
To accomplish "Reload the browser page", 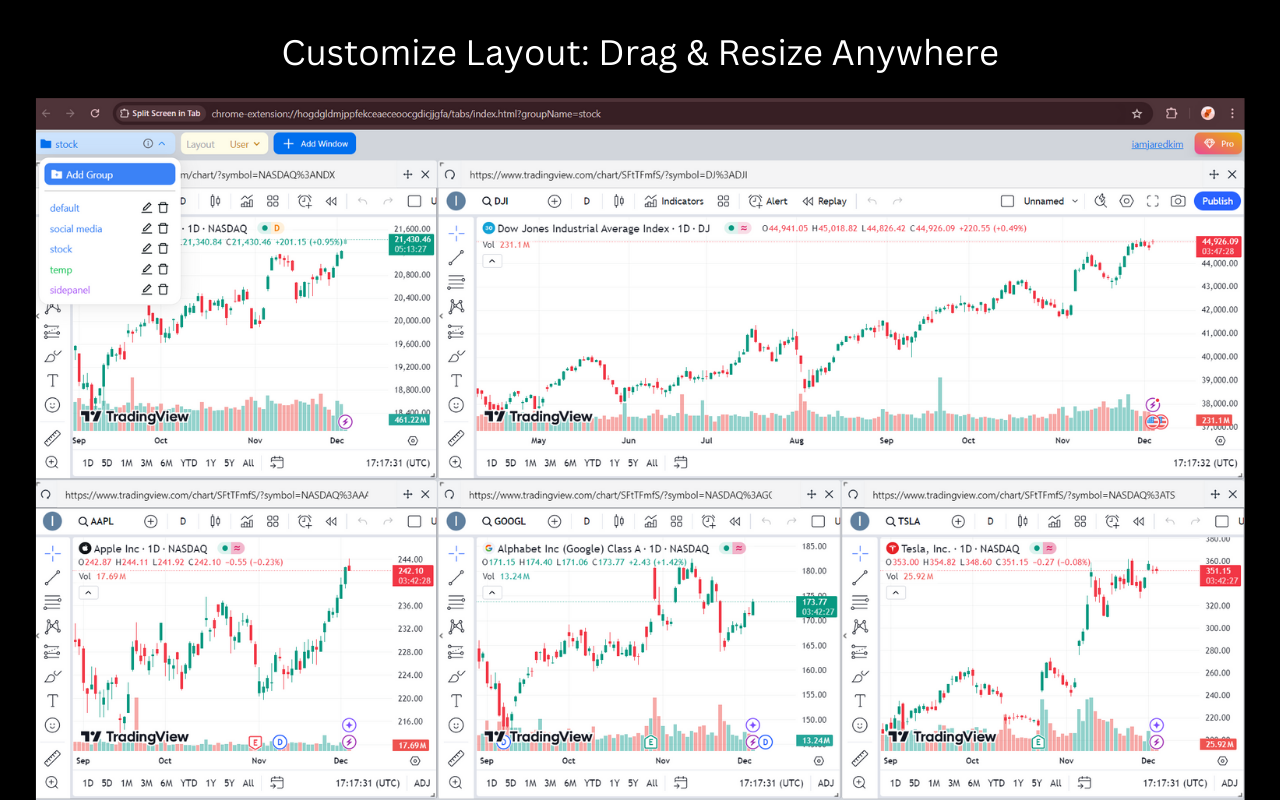I will (x=95, y=114).
